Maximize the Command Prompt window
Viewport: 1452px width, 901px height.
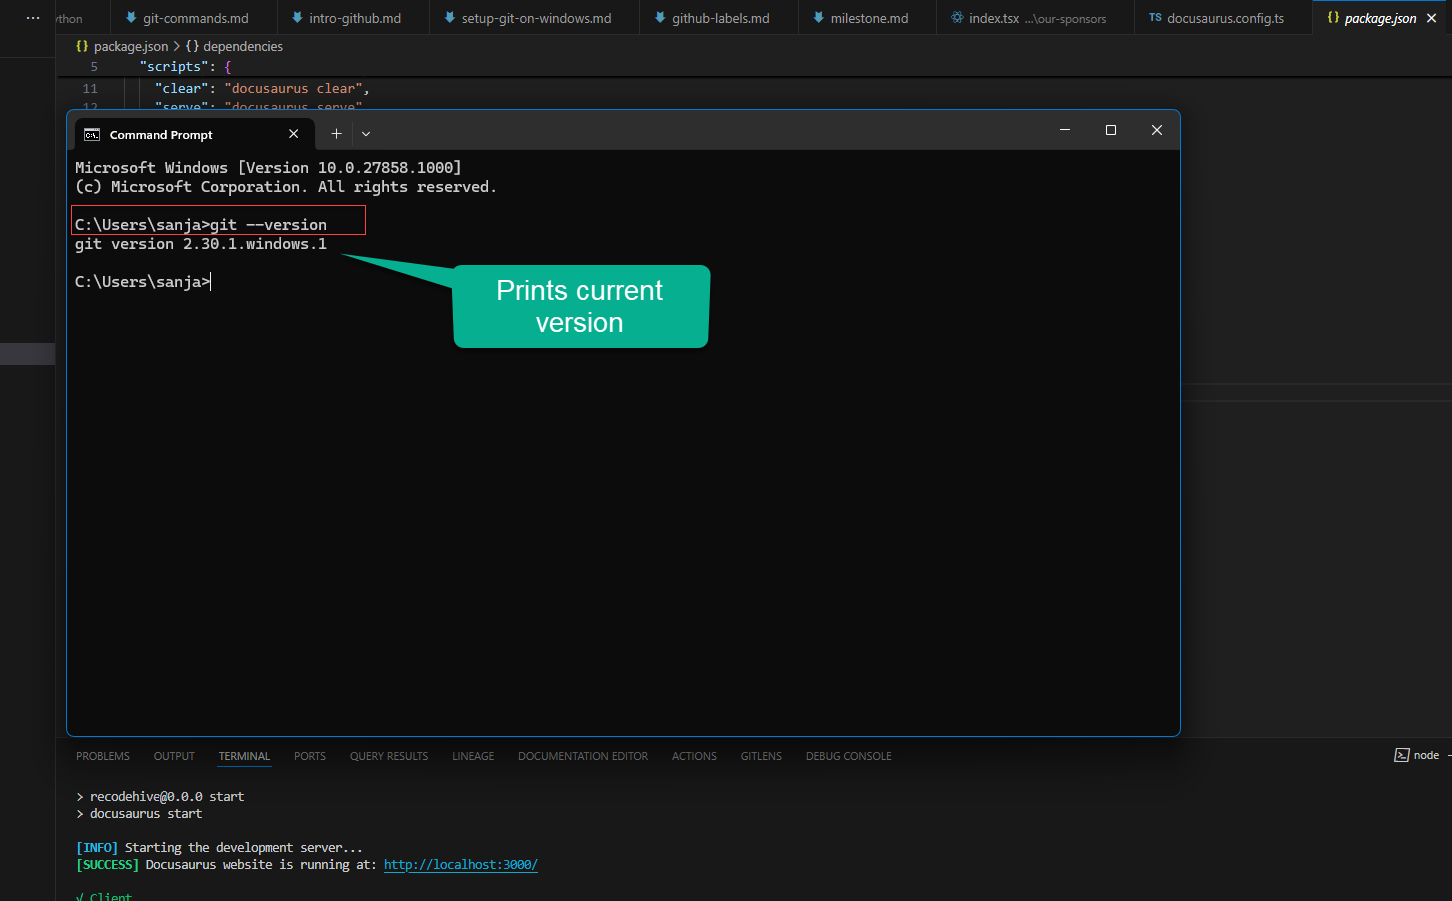pos(1110,130)
